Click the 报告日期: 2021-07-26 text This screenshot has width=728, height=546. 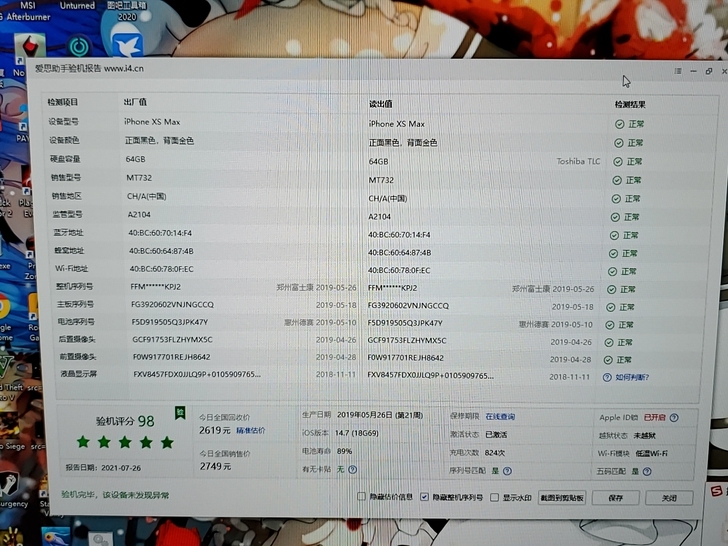point(103,468)
